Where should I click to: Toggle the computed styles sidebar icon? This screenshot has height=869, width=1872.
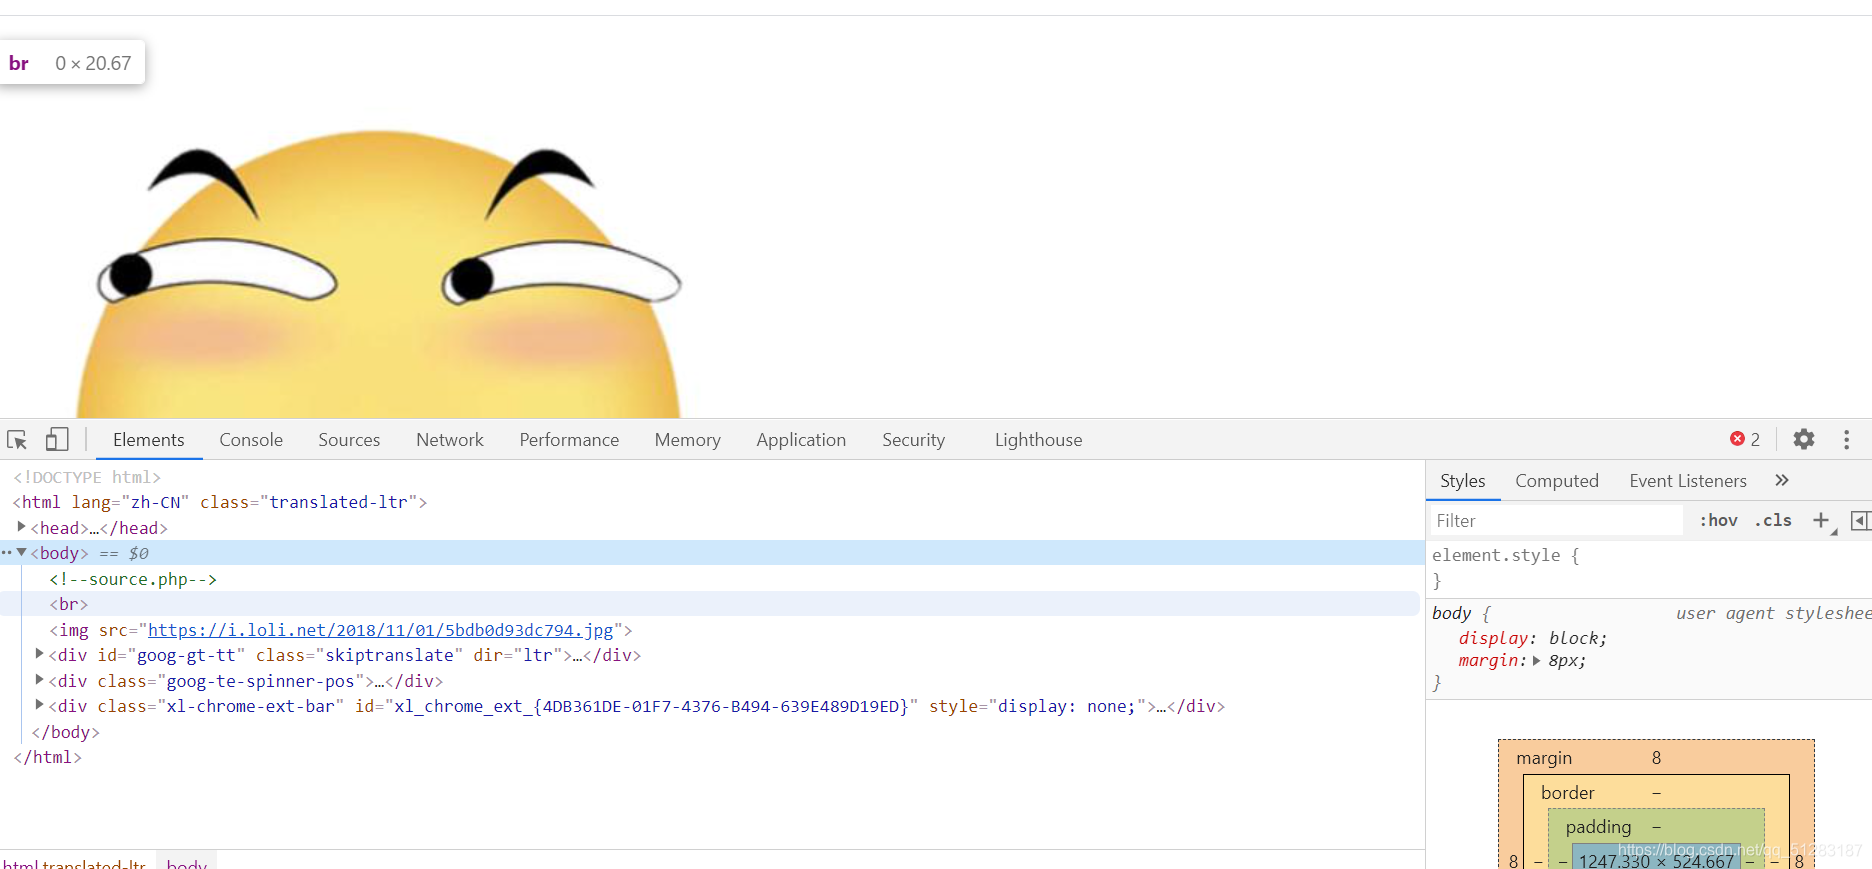[1860, 520]
